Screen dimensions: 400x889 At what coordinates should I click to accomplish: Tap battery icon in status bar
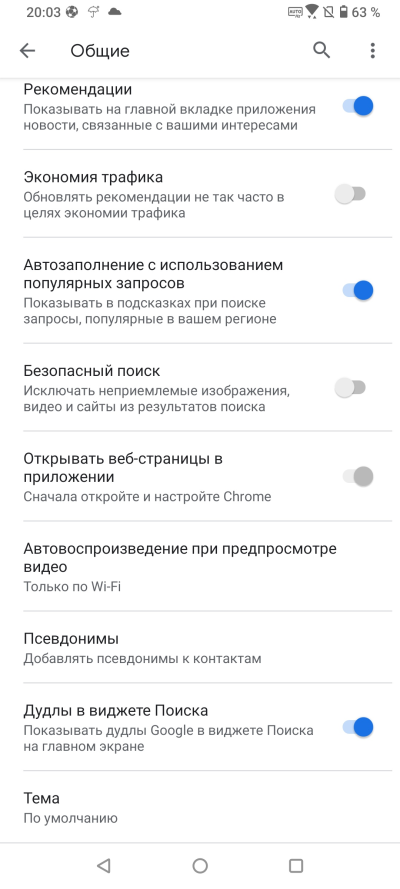pyautogui.click(x=343, y=11)
